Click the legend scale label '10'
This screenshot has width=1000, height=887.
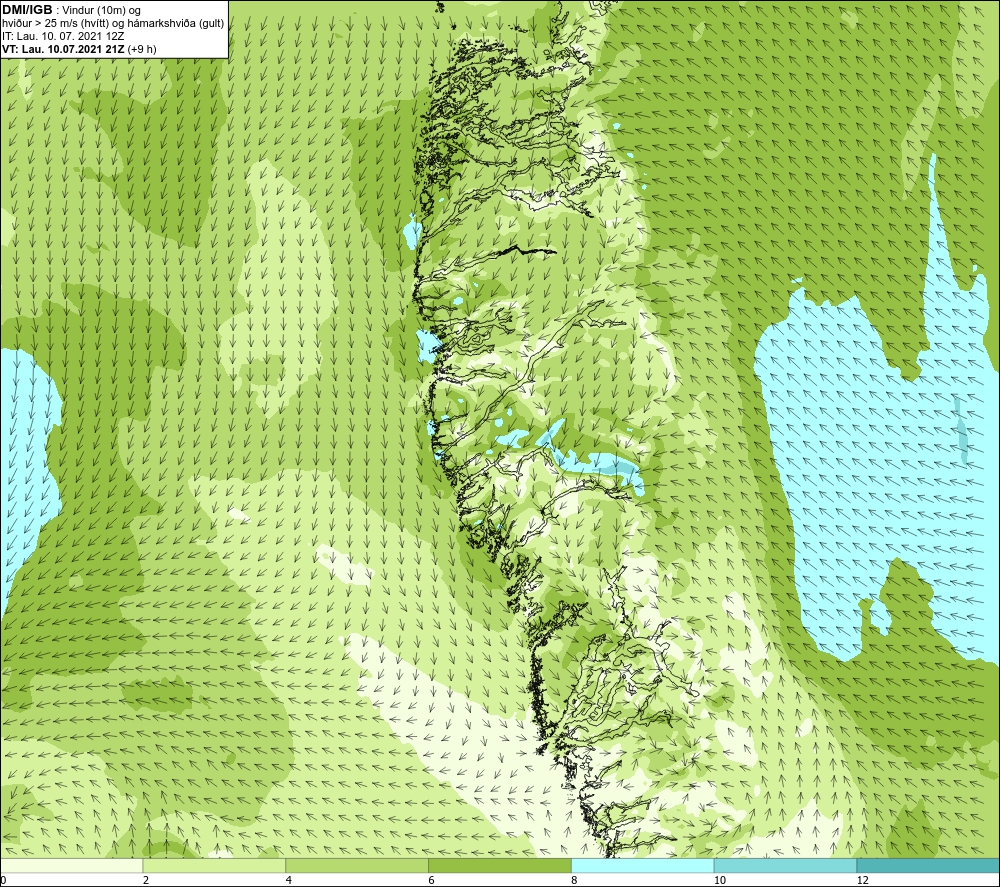tap(720, 881)
